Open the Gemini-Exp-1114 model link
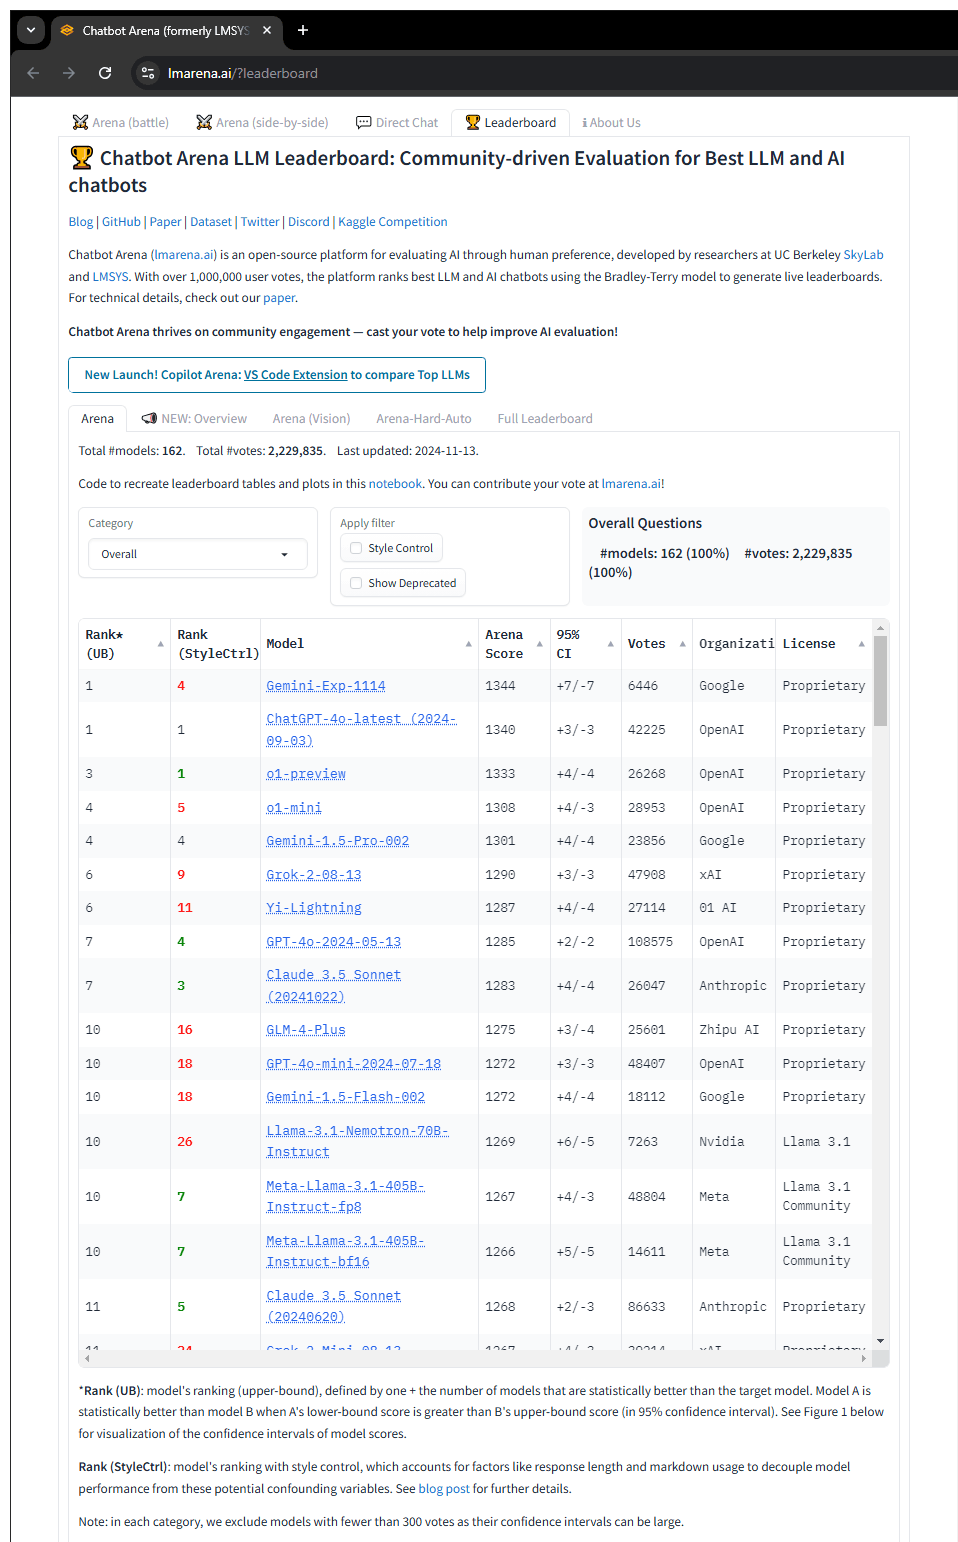The width and height of the screenshot is (958, 1542). pyautogui.click(x=326, y=686)
